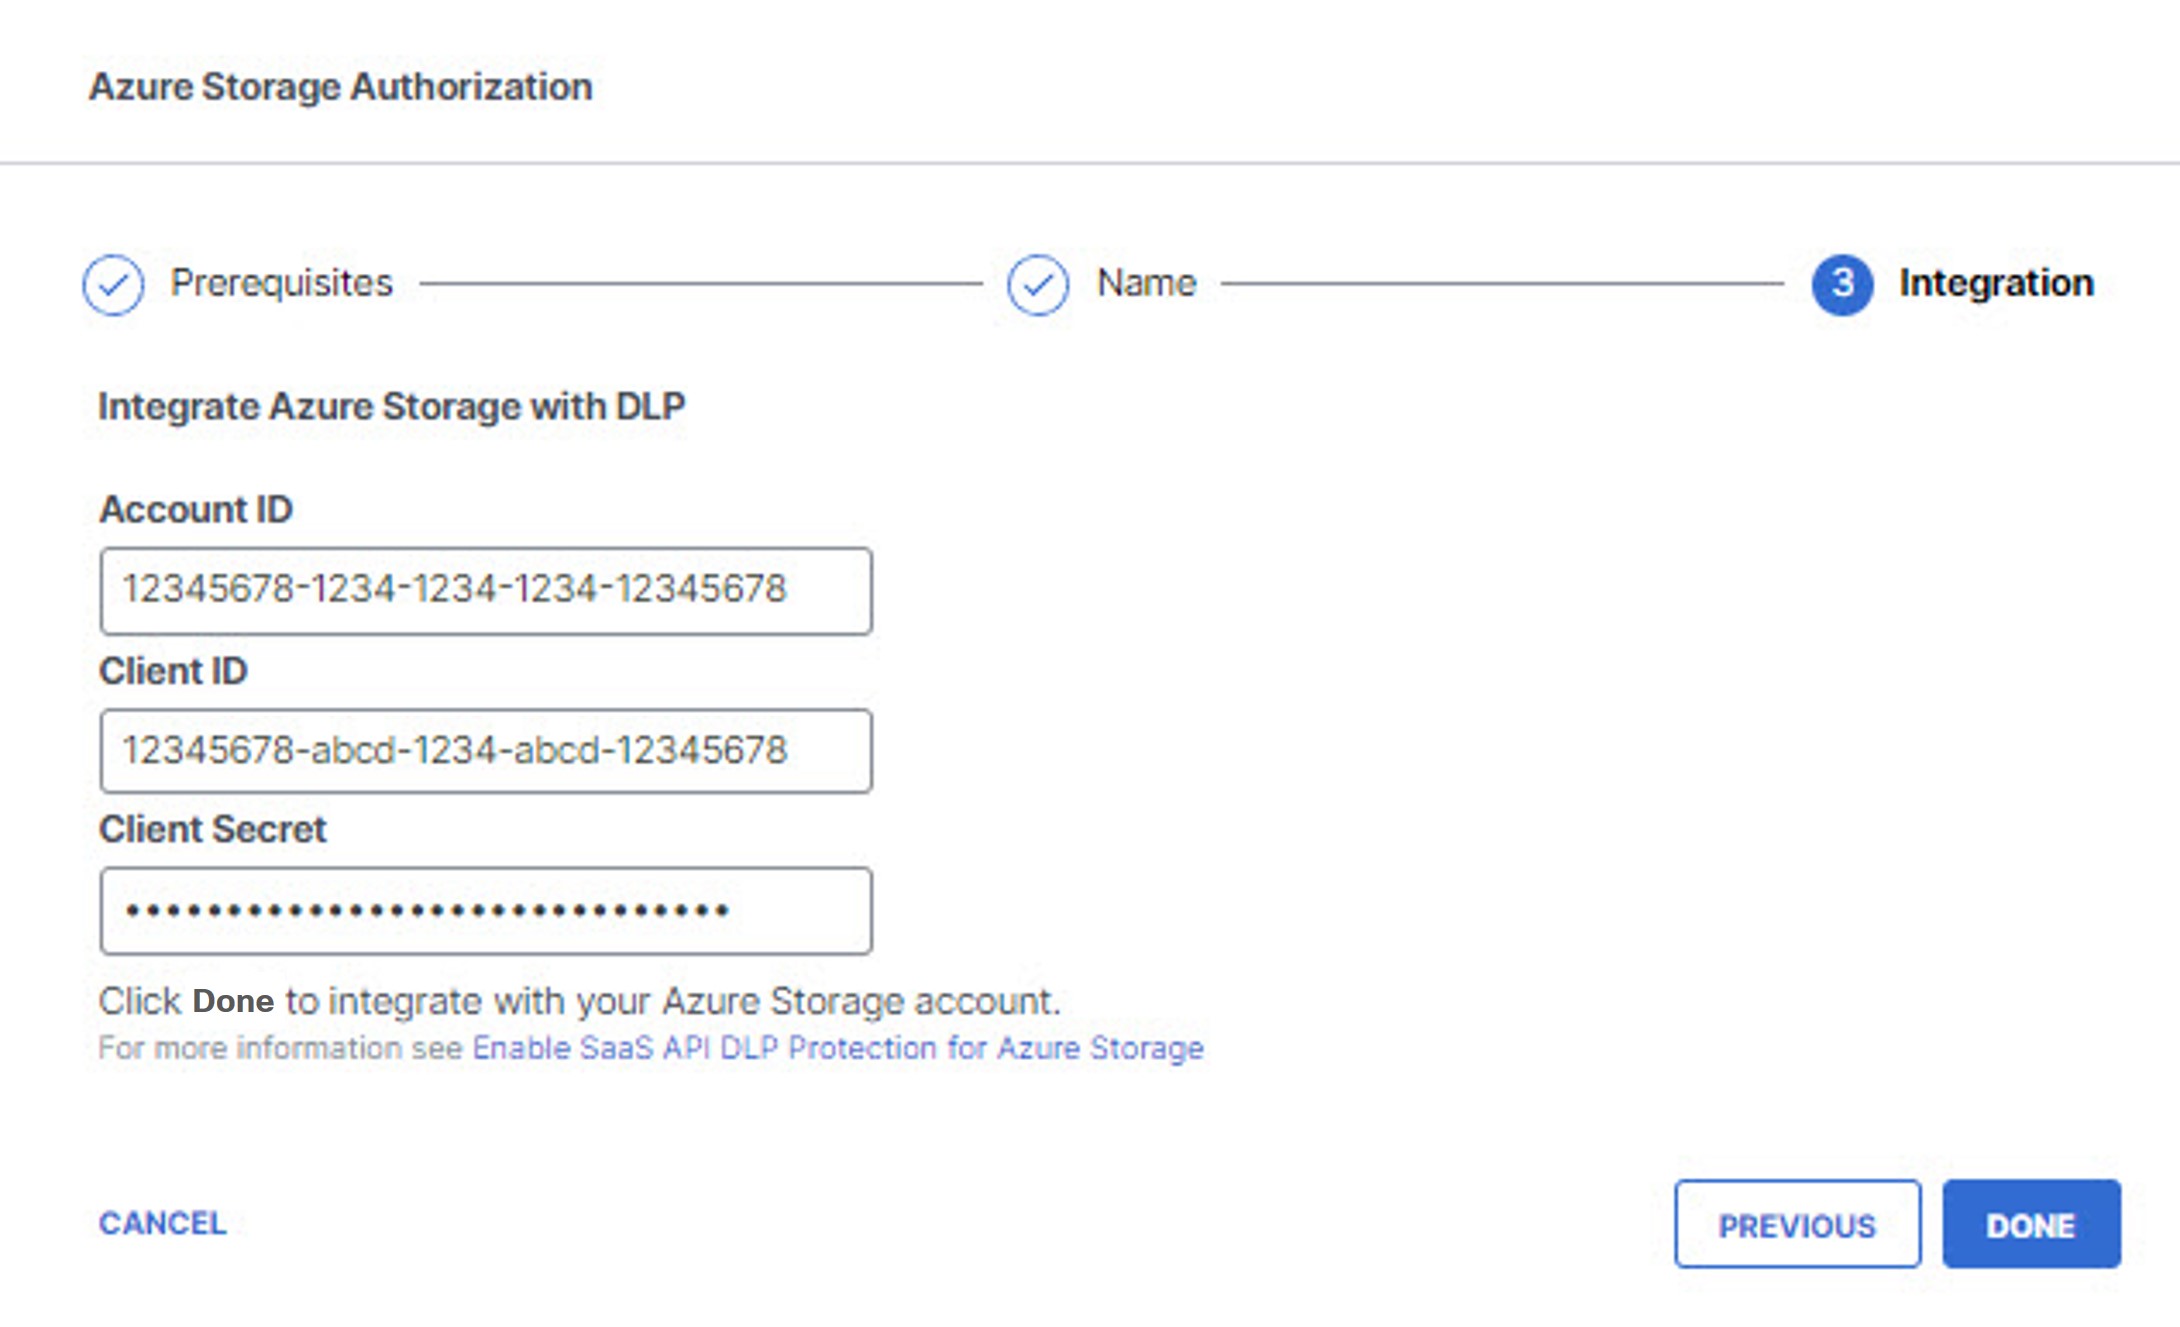Viewport: 2180px width, 1327px height.
Task: Click the Account ID label
Action: click(x=196, y=509)
